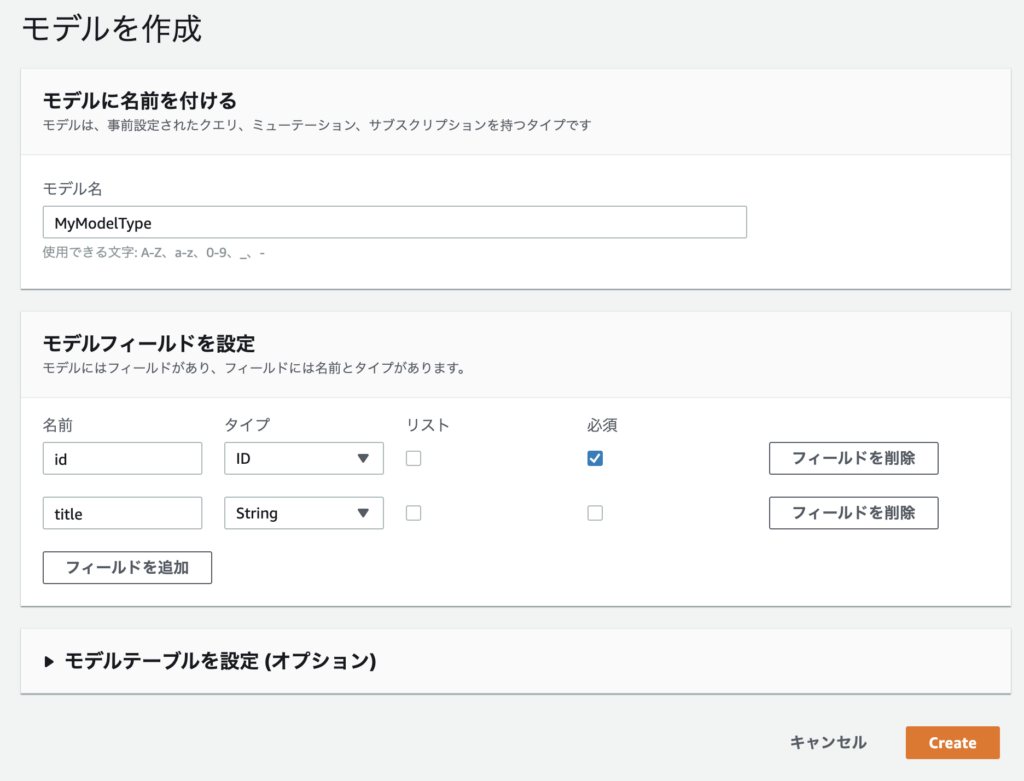Delete the title field with フィールドを削除
The width and height of the screenshot is (1024, 781).
(853, 512)
